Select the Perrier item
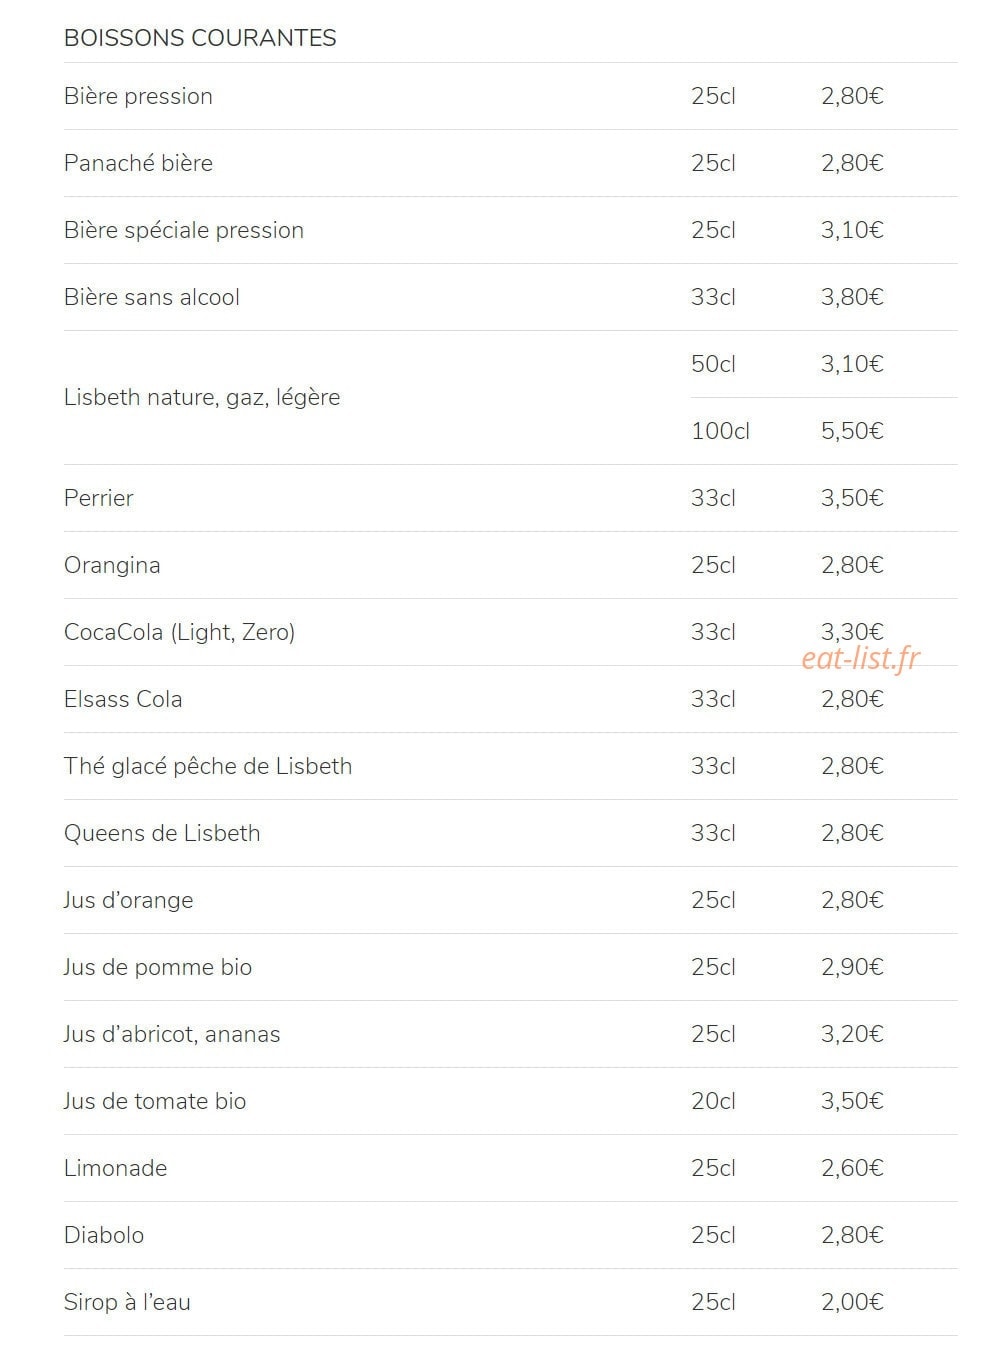Screen dimensions: 986x1371 99,498
